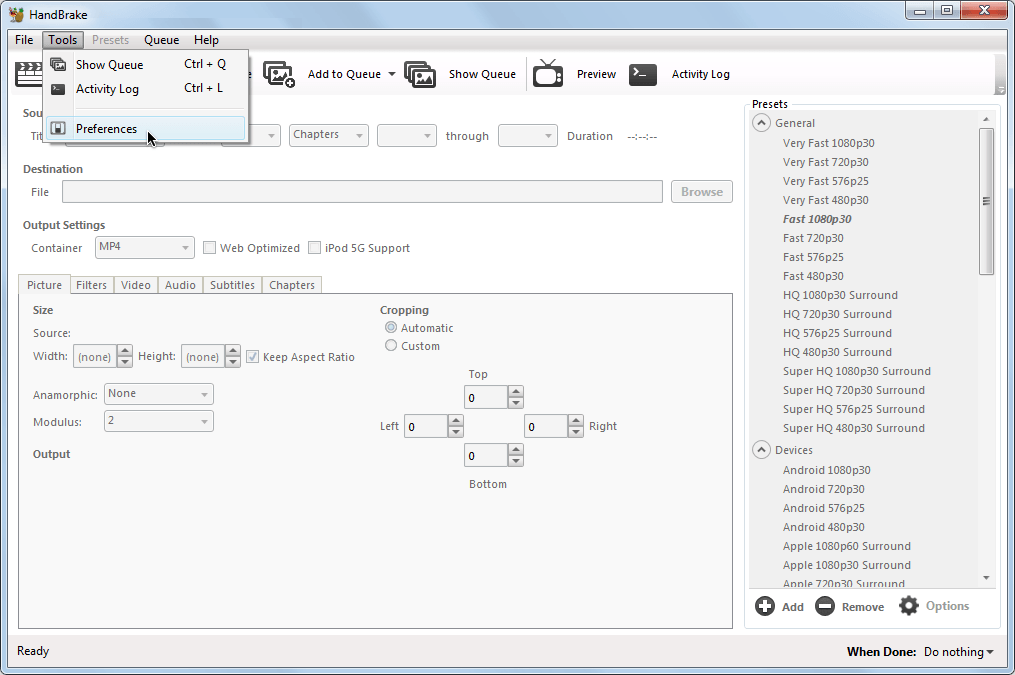Viewport: 1015px width, 675px height.
Task: Click the plus icon to add a preset
Action: (x=765, y=606)
